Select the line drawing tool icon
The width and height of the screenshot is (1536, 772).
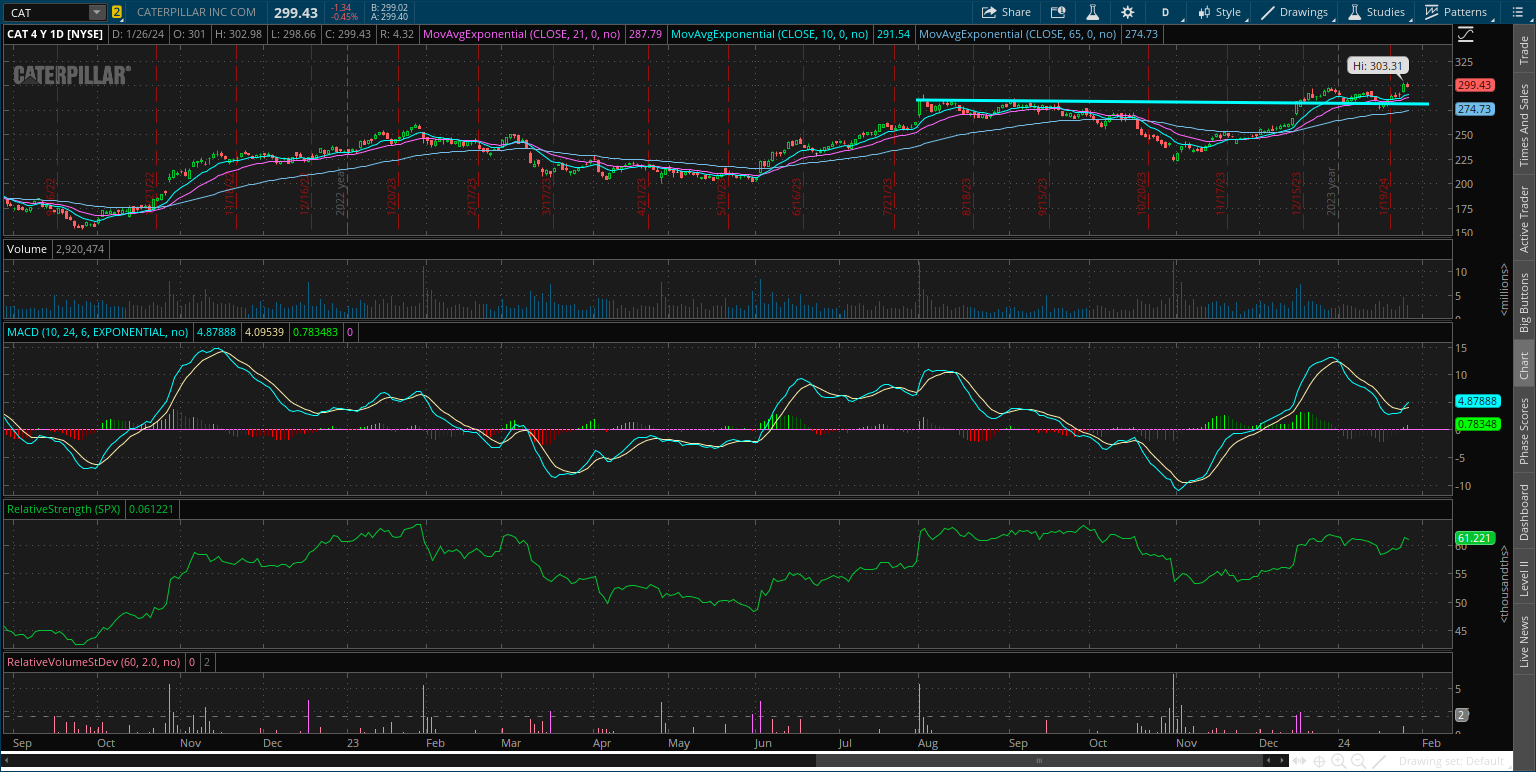click(x=1377, y=762)
